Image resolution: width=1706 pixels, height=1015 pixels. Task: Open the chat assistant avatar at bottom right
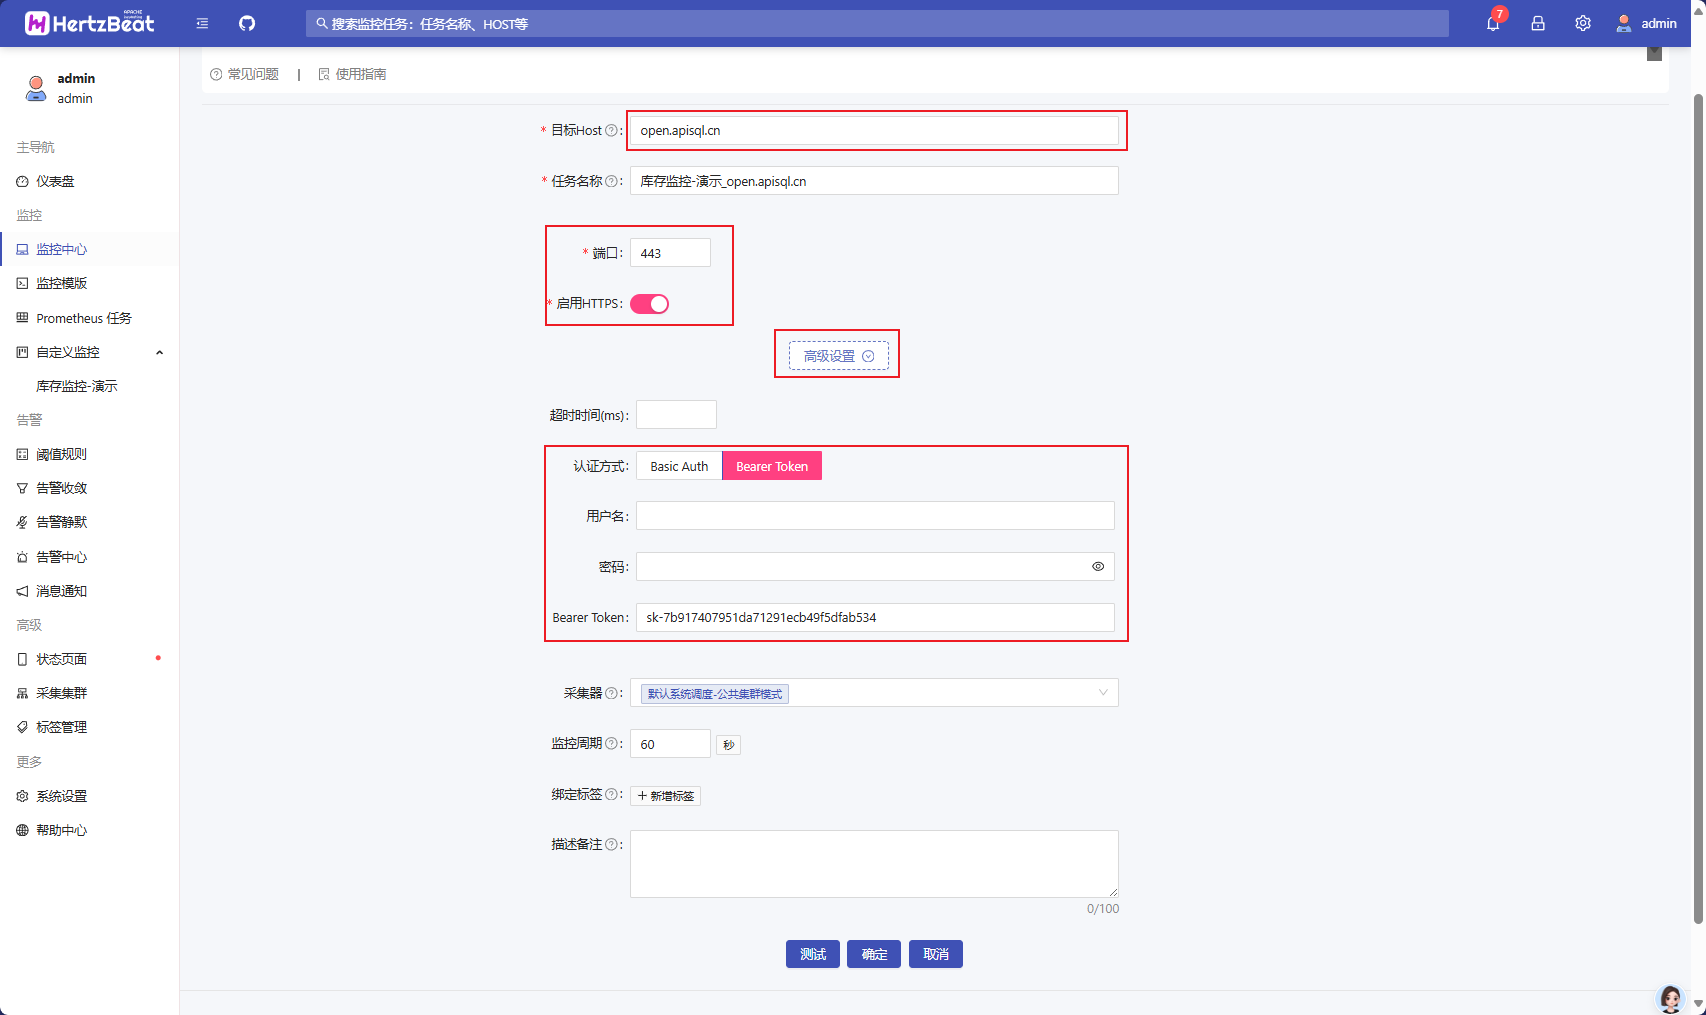(x=1670, y=998)
